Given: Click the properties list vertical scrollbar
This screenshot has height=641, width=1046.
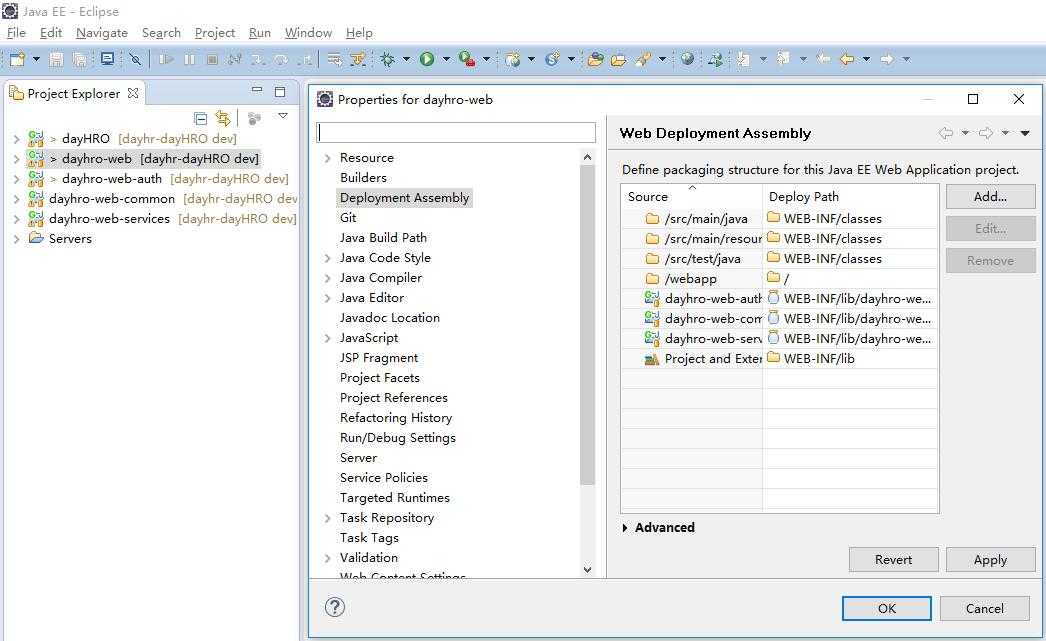Looking at the screenshot, I should click(587, 320).
